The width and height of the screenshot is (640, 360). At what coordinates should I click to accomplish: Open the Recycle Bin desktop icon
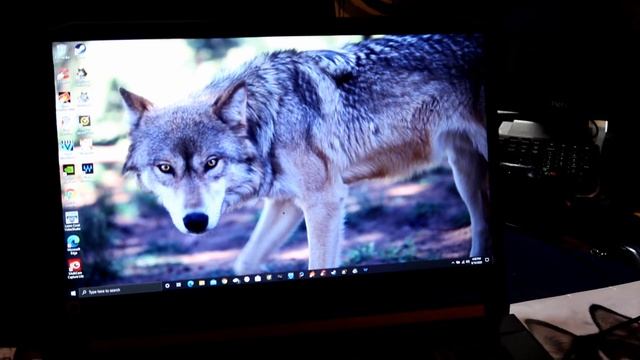[62, 52]
